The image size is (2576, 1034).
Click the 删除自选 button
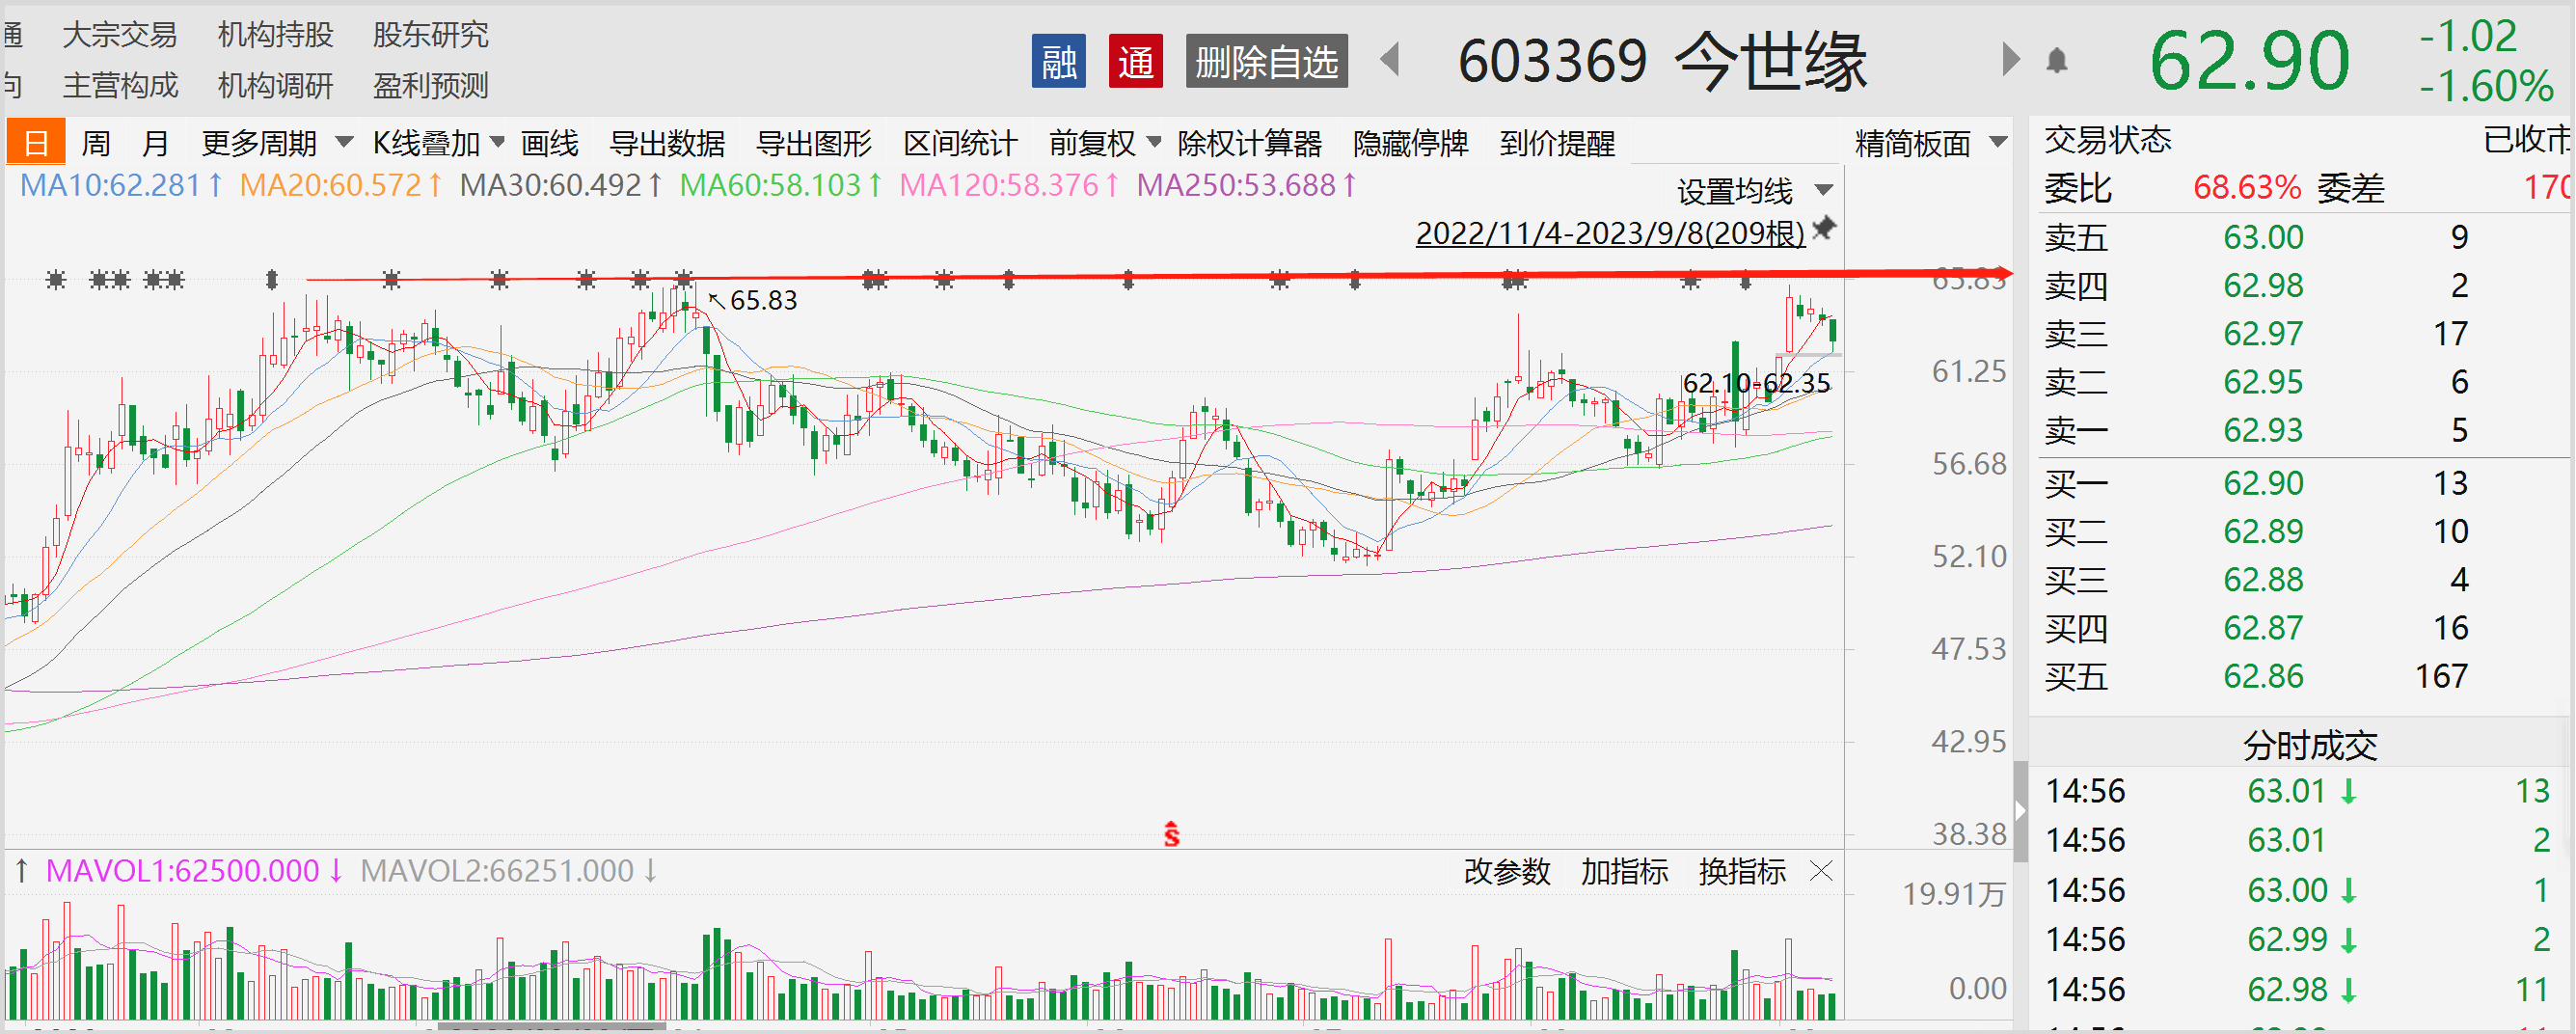1266,61
